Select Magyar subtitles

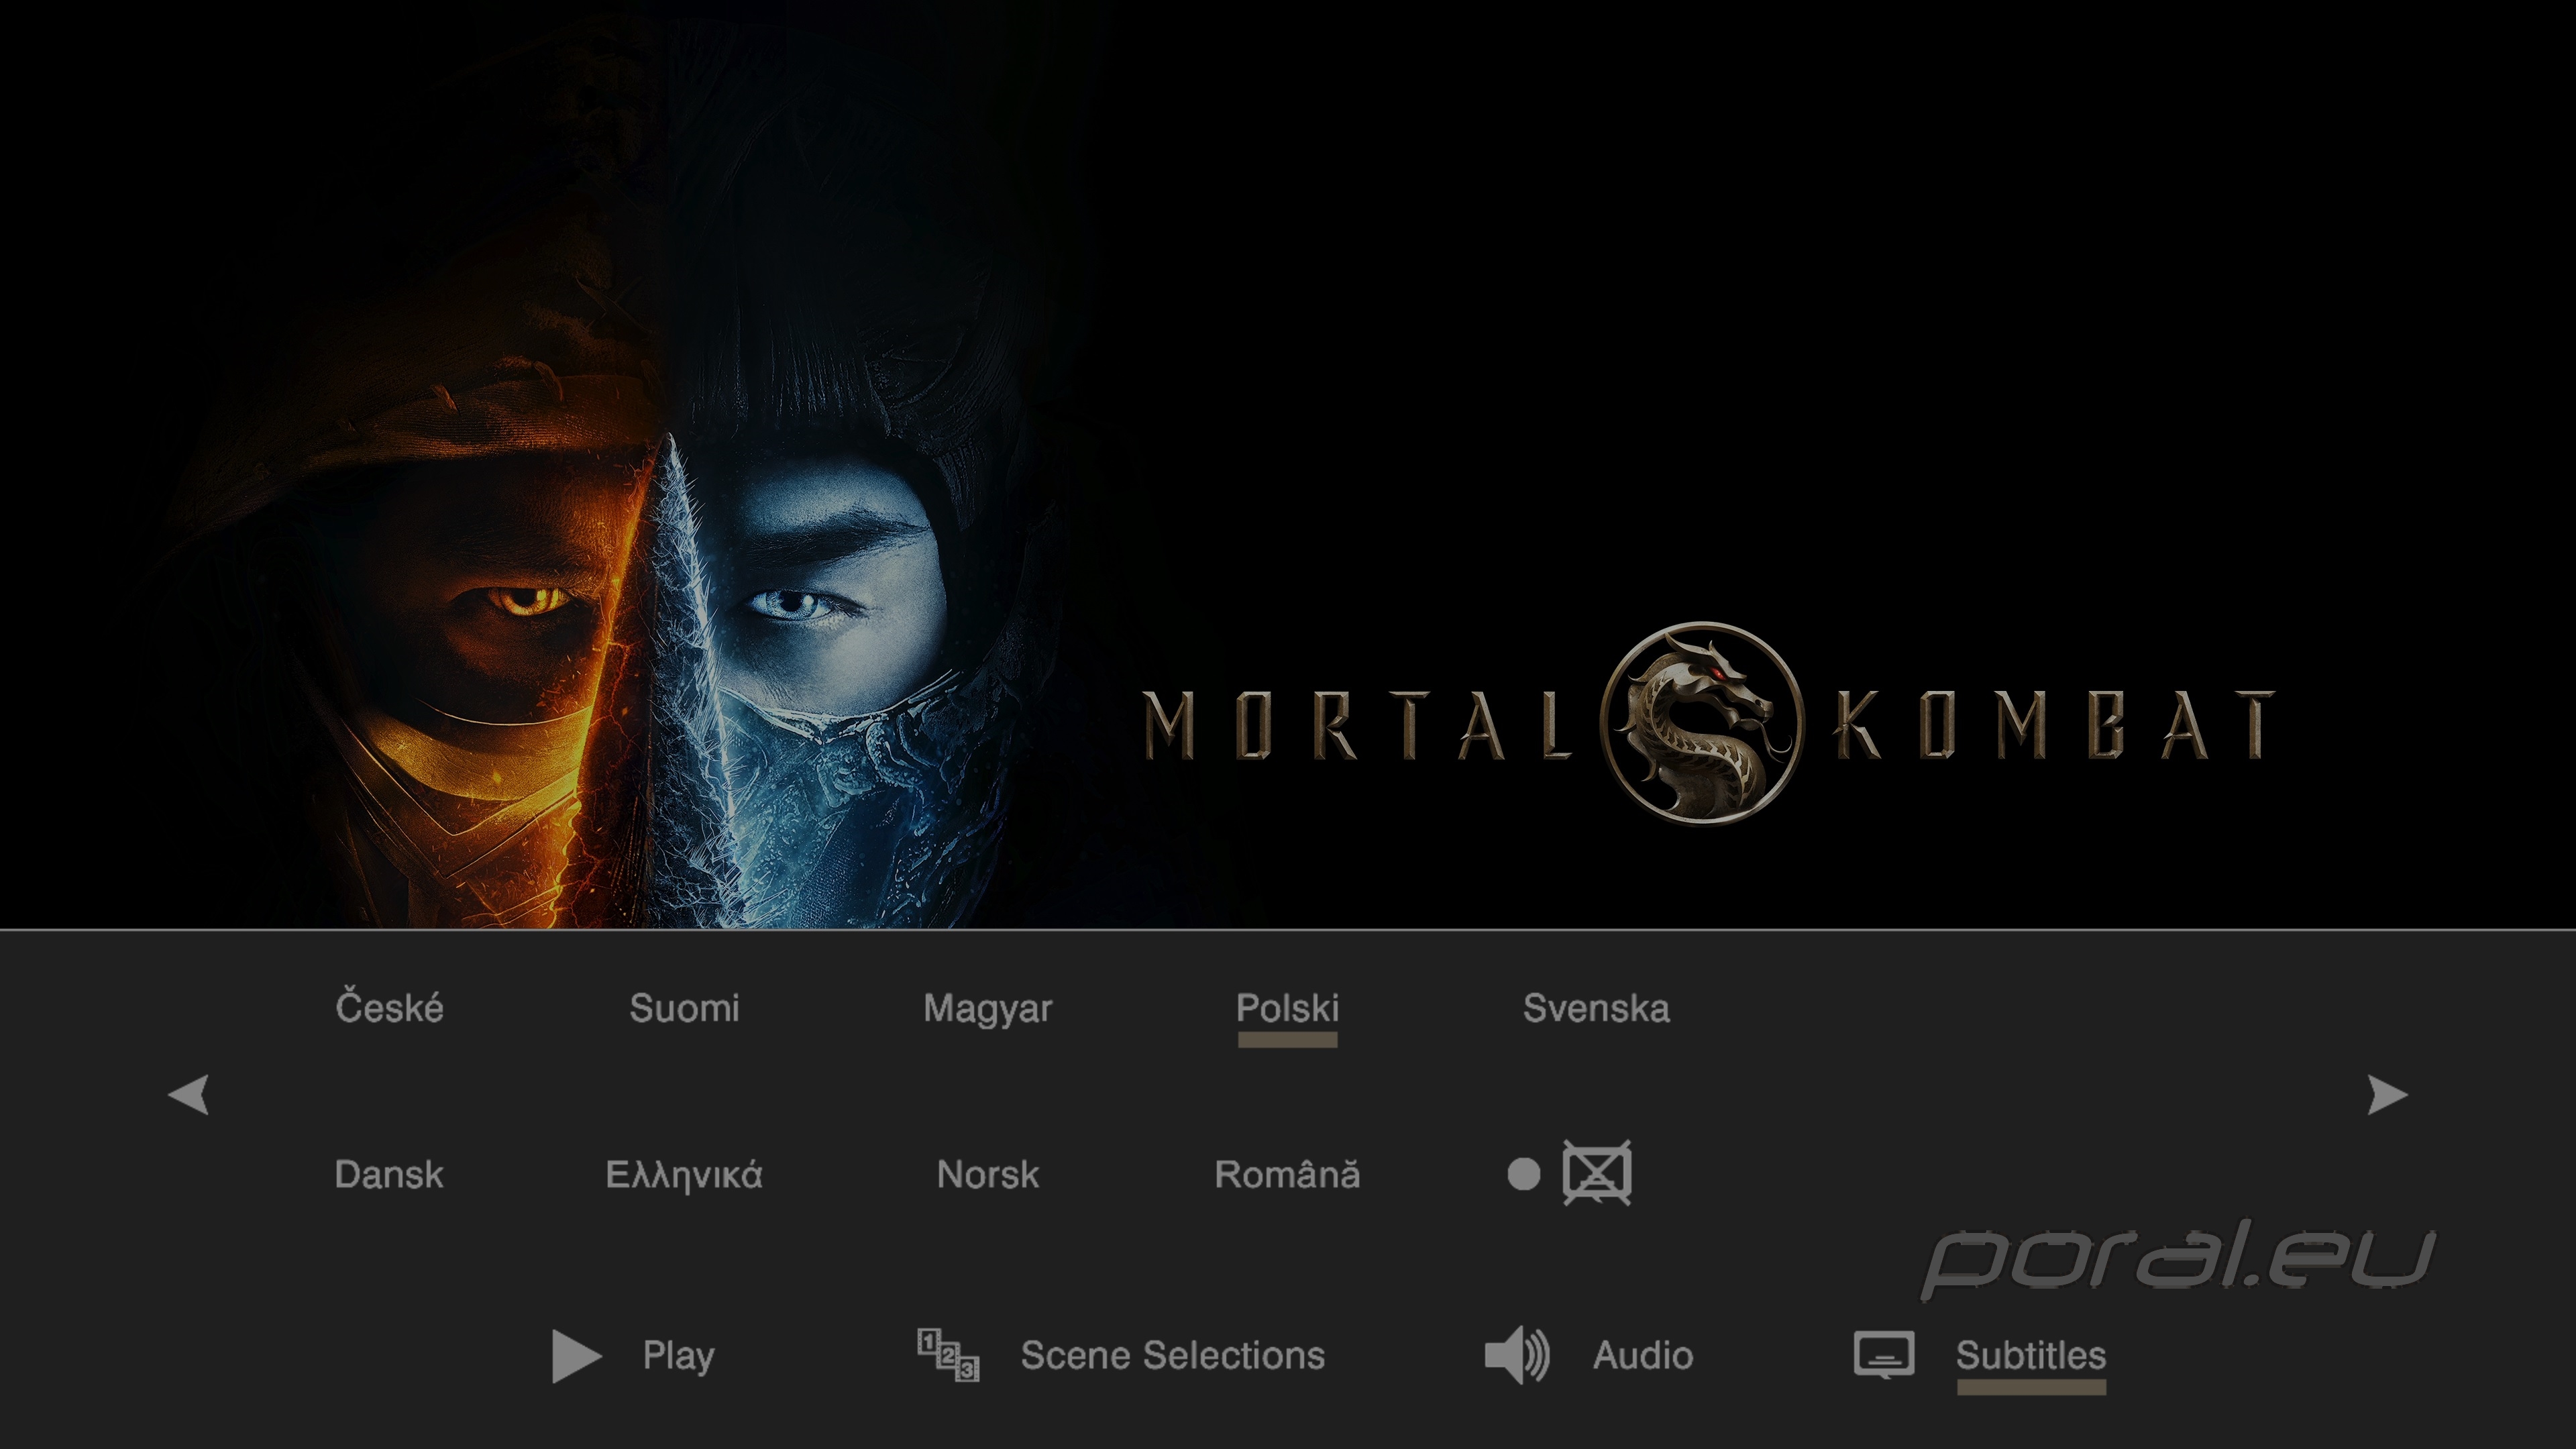987,1009
